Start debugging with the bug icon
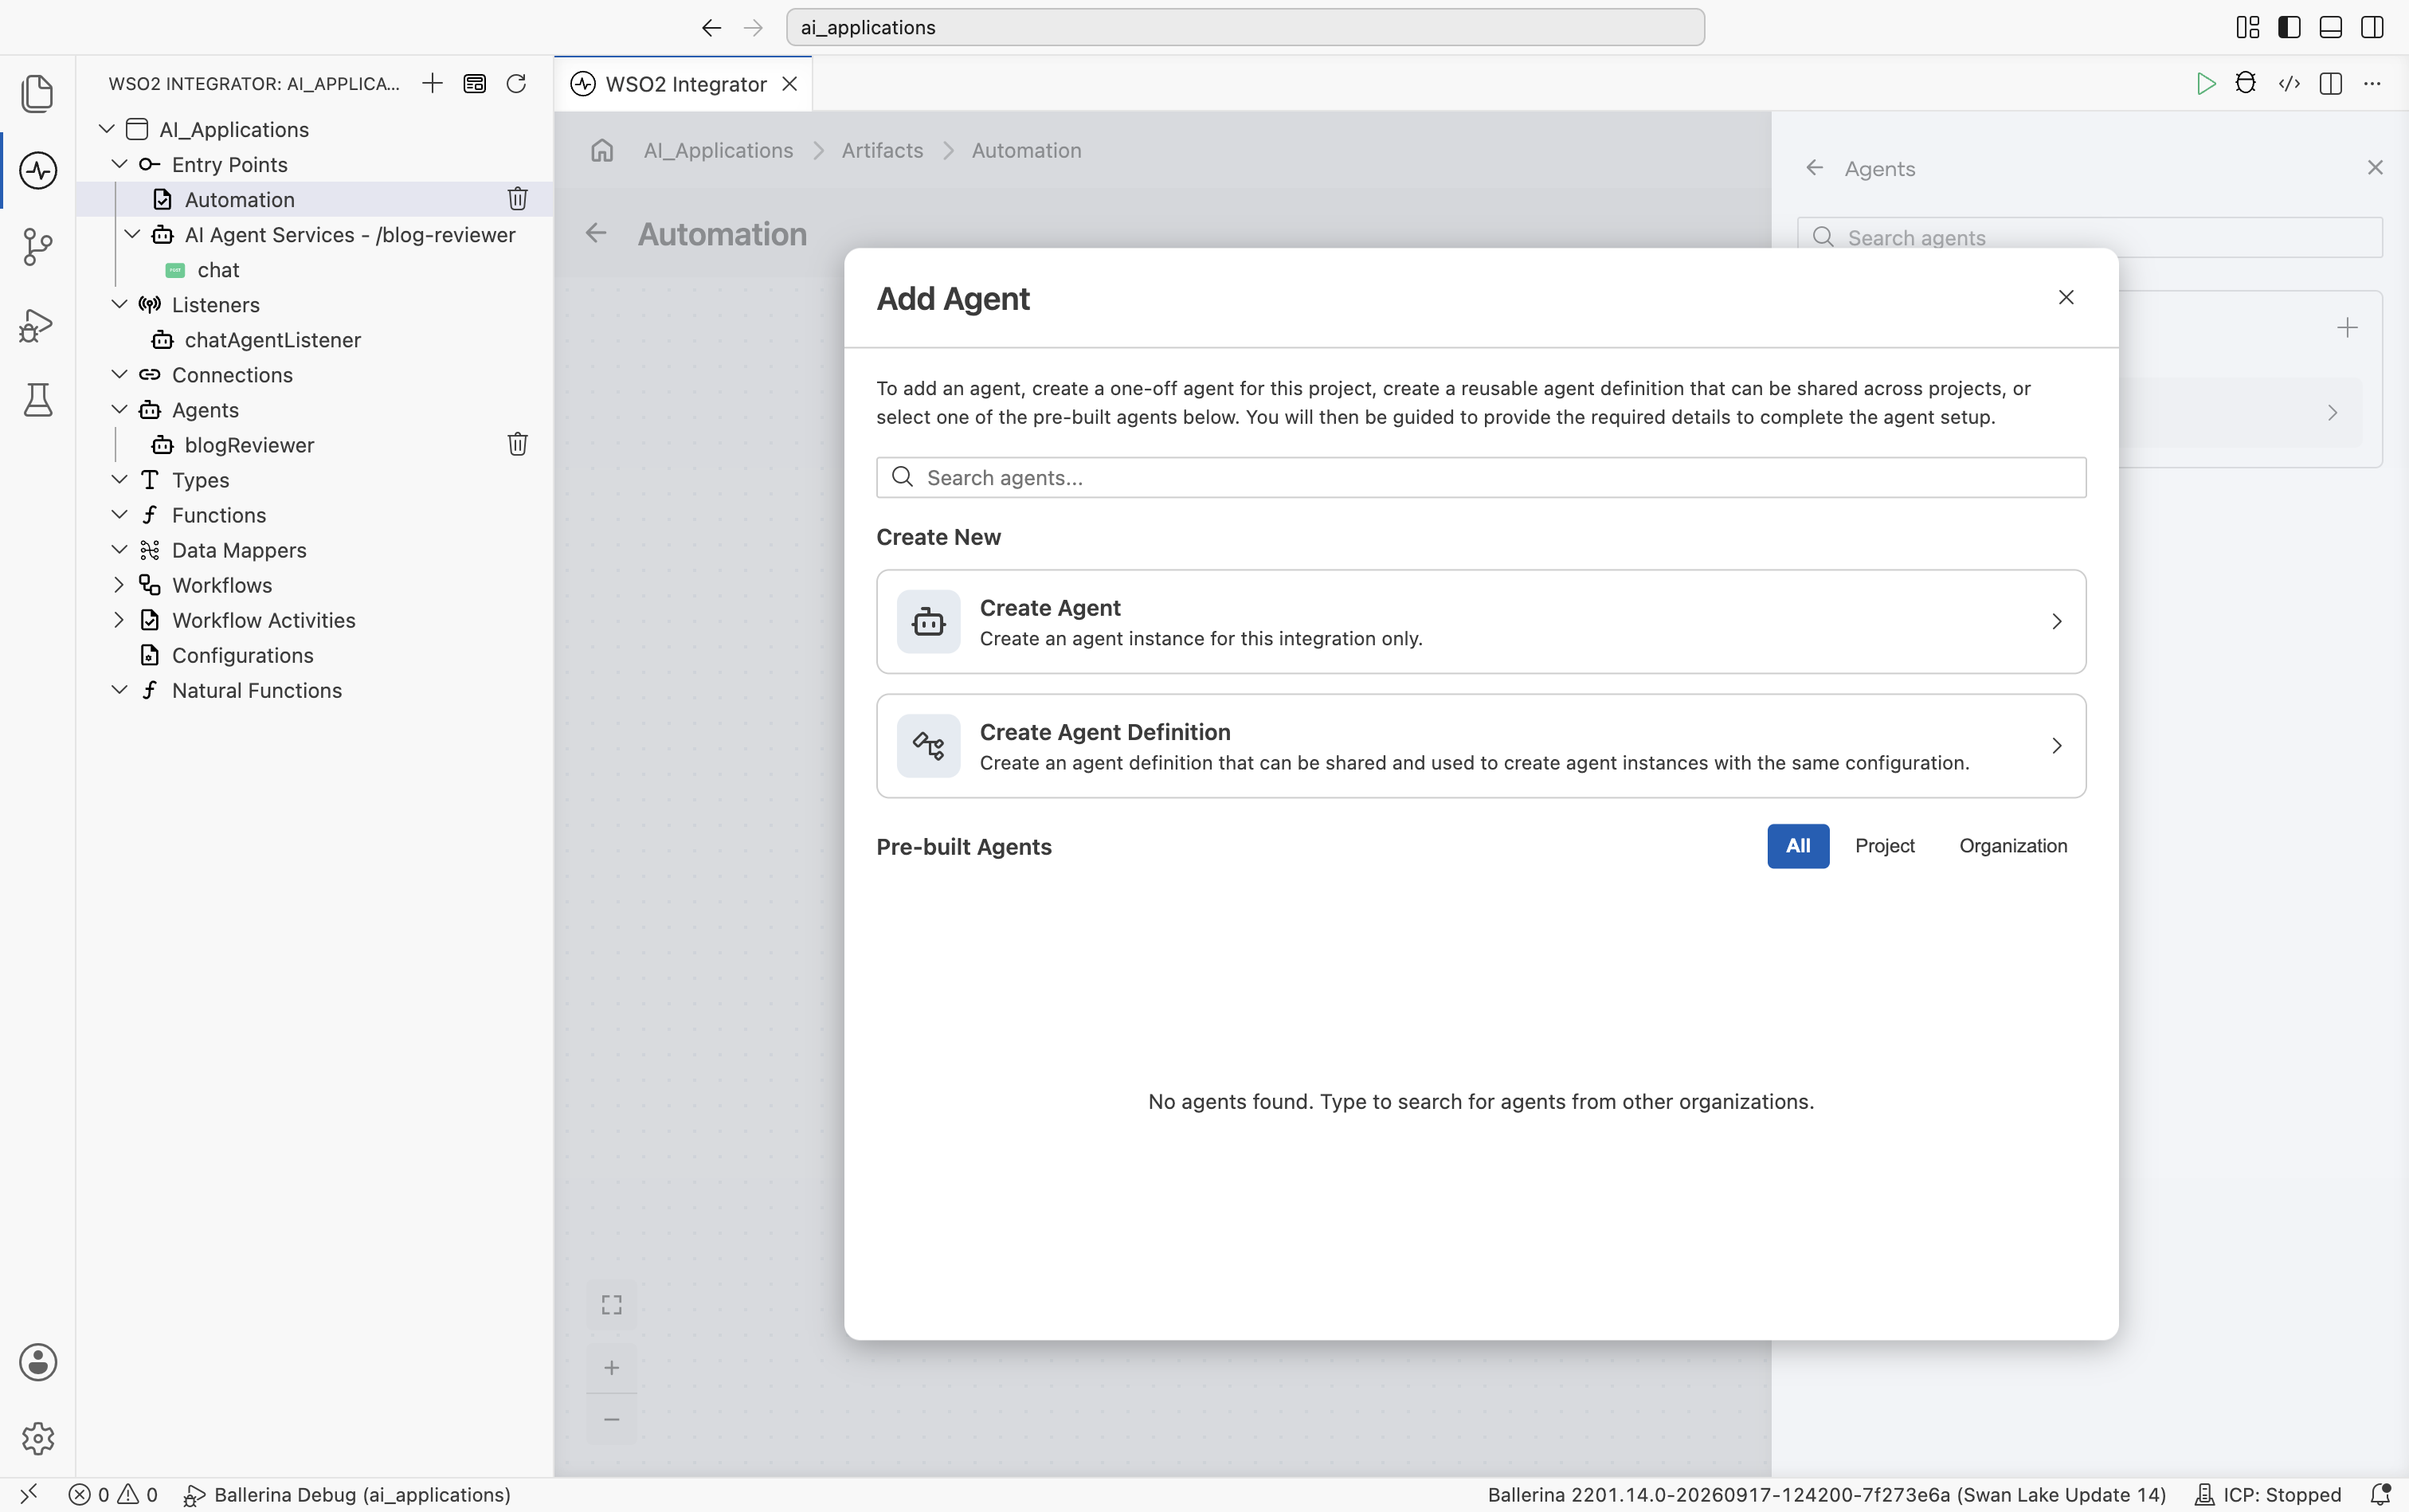 click(2246, 83)
